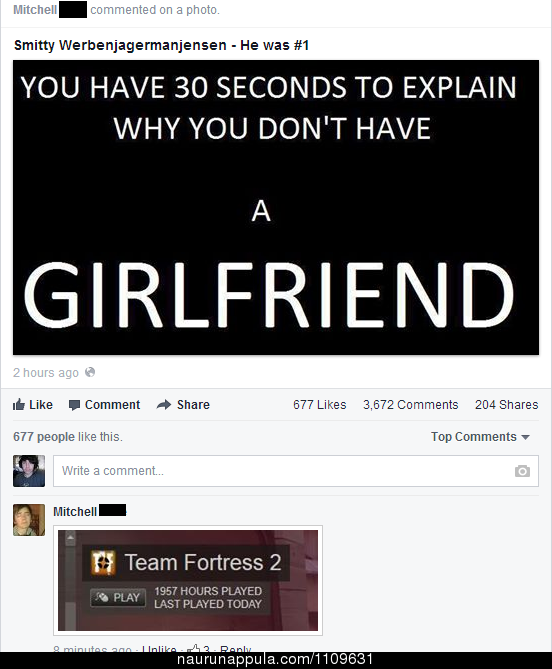Image resolution: width=552 pixels, height=669 pixels.
Task: Open the 677 Likes count
Action: point(320,404)
